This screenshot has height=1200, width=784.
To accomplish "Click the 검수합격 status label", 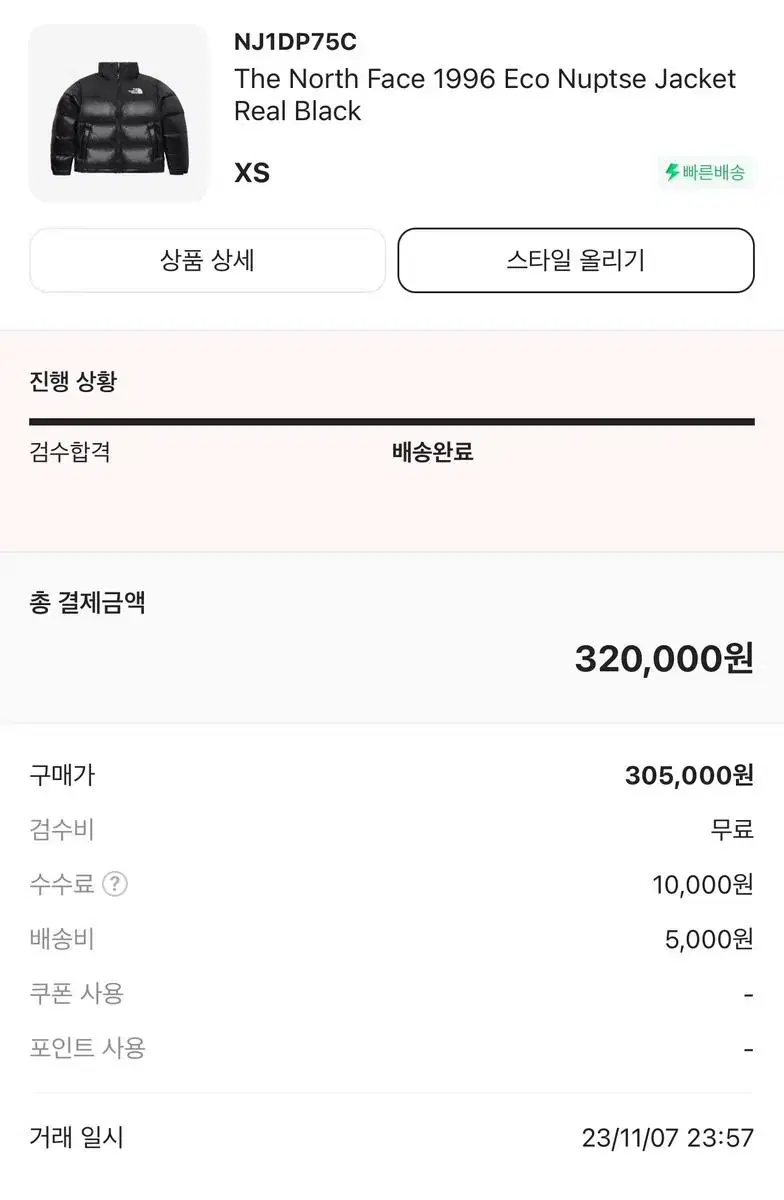I will point(70,452).
